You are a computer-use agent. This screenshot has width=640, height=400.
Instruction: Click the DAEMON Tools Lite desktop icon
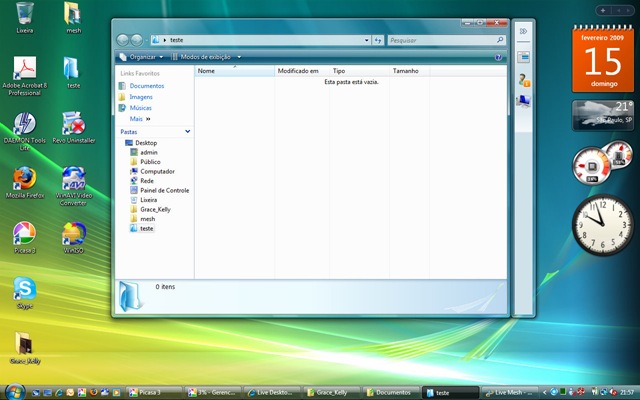24,124
